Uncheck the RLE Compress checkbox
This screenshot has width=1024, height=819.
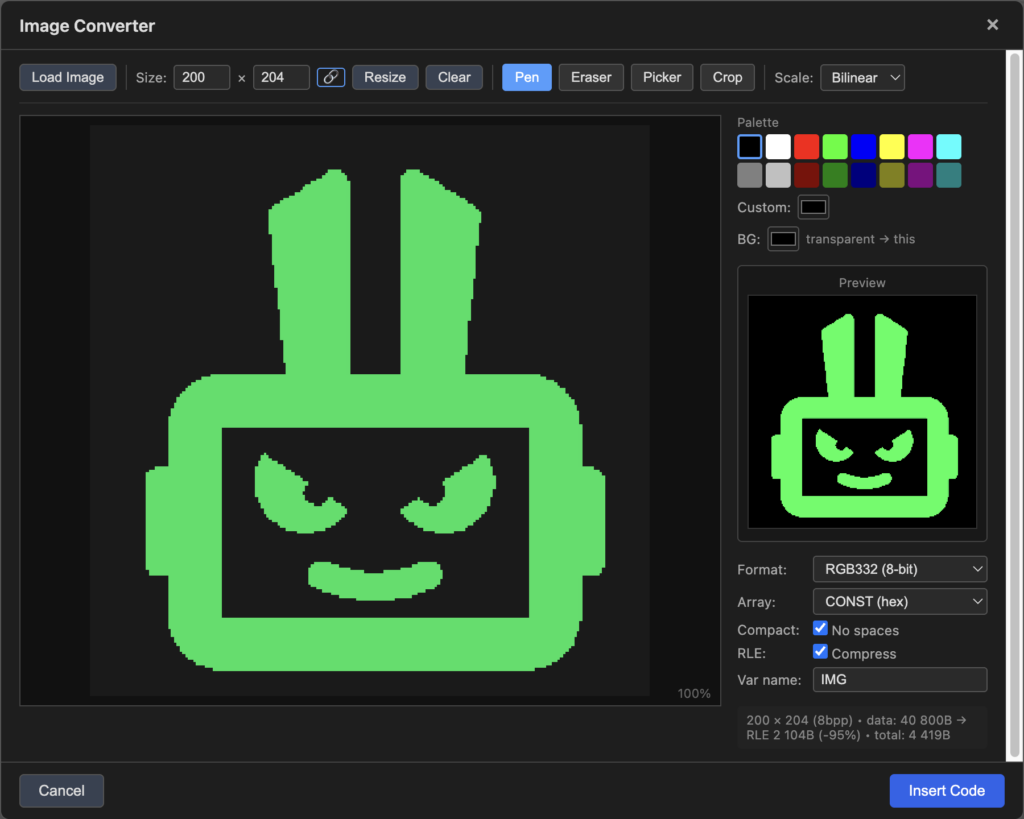point(820,652)
